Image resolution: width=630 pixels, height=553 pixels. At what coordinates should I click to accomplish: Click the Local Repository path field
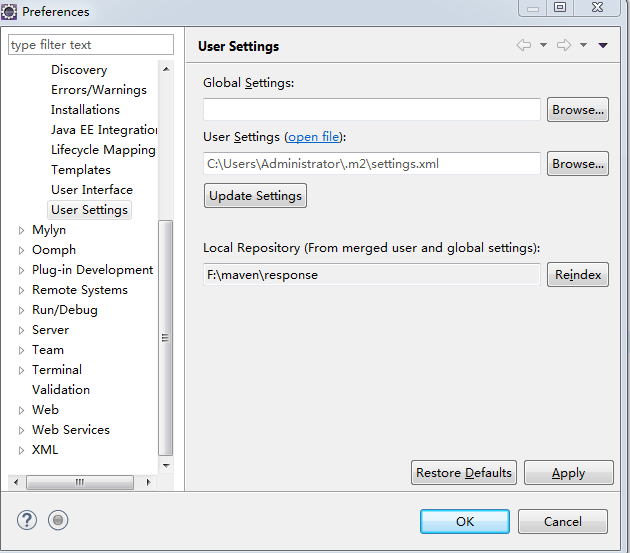(x=372, y=275)
